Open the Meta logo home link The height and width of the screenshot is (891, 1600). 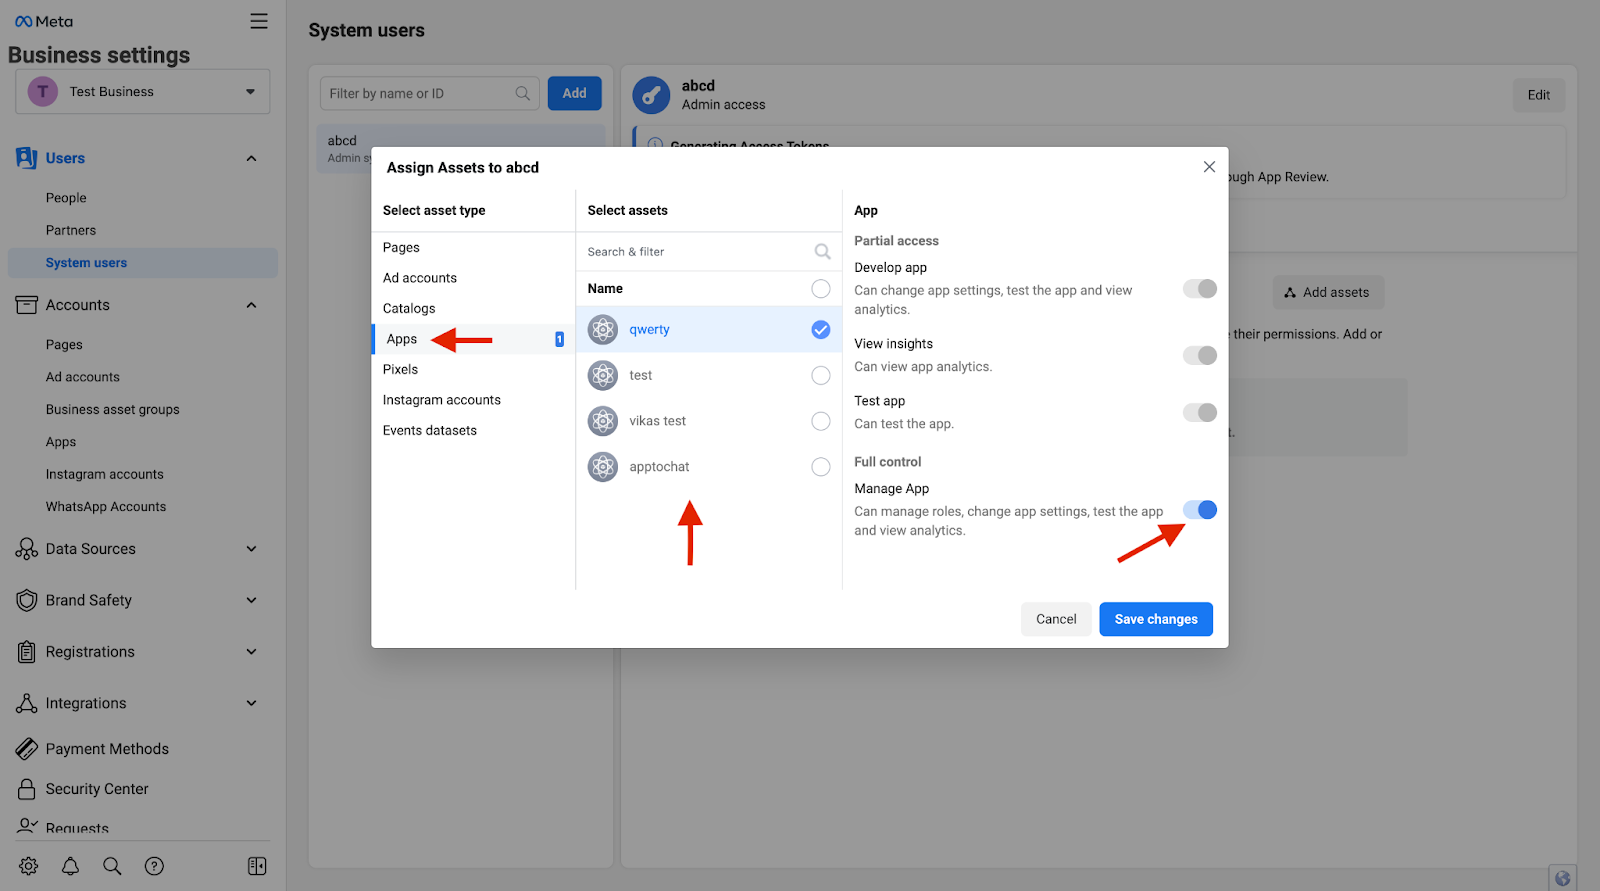44,21
